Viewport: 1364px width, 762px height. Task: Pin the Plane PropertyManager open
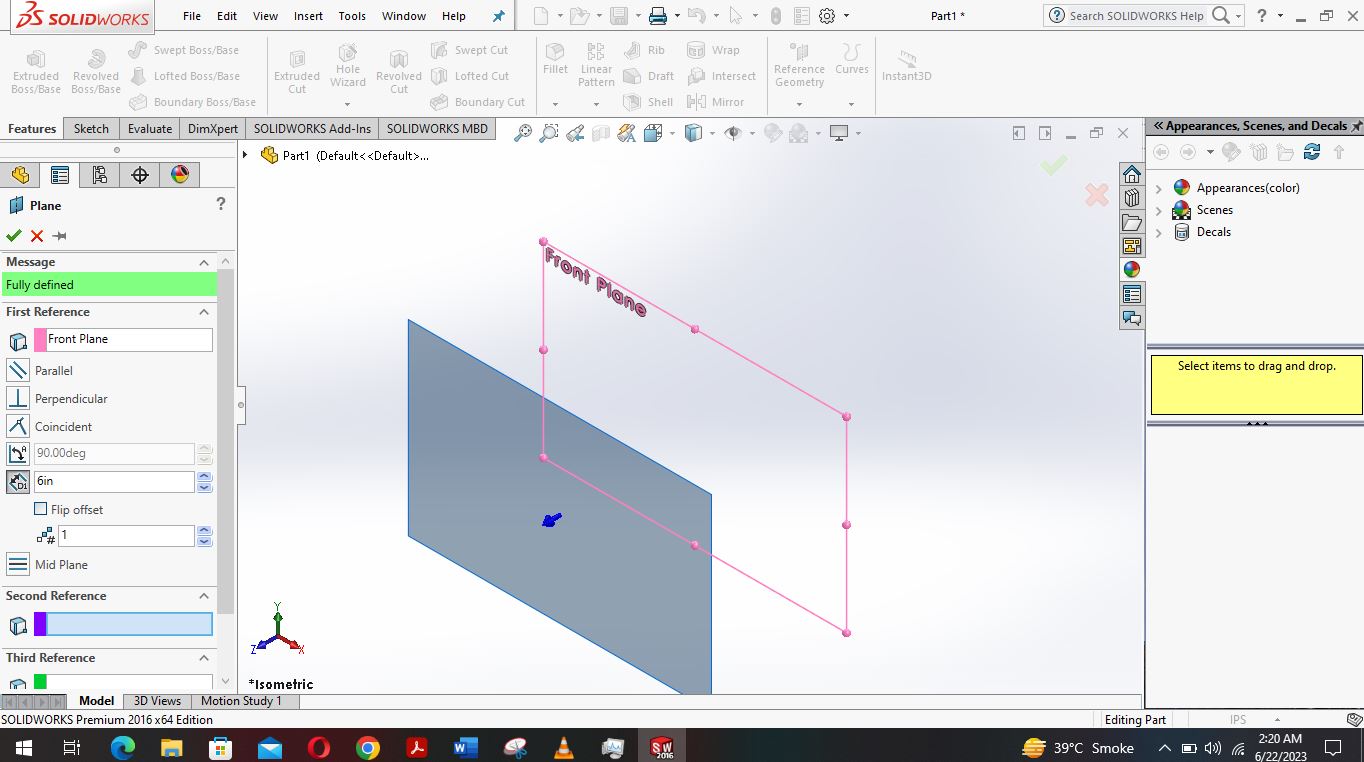[x=60, y=236]
